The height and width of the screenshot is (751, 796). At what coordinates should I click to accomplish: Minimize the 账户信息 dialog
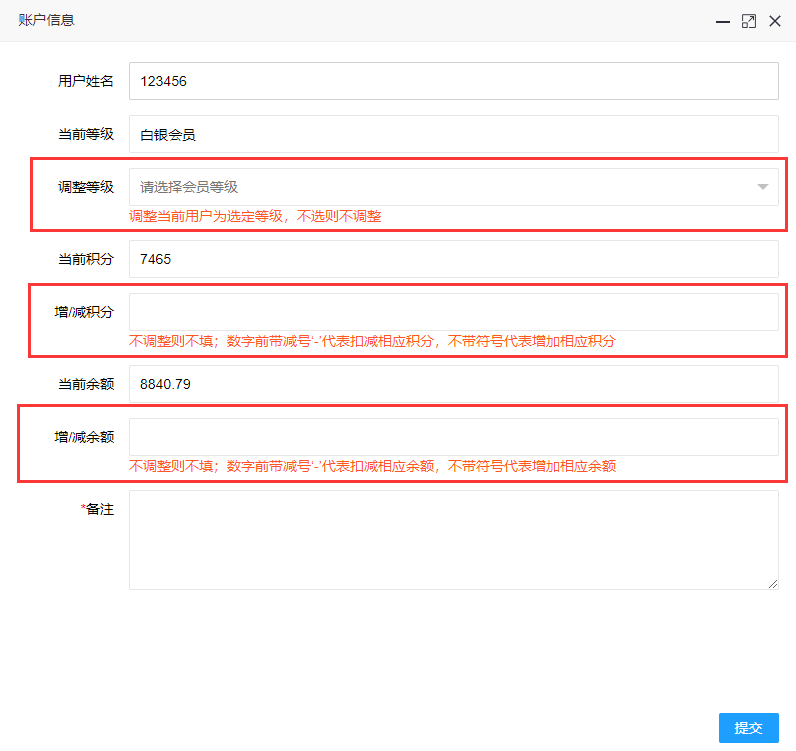point(722,21)
